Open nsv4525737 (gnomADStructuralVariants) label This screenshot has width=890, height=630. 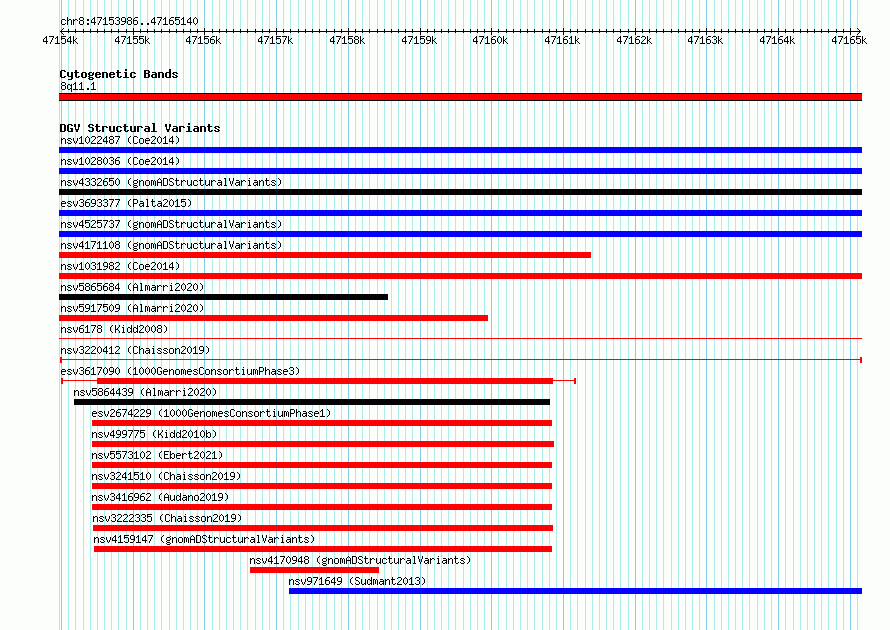click(x=171, y=224)
